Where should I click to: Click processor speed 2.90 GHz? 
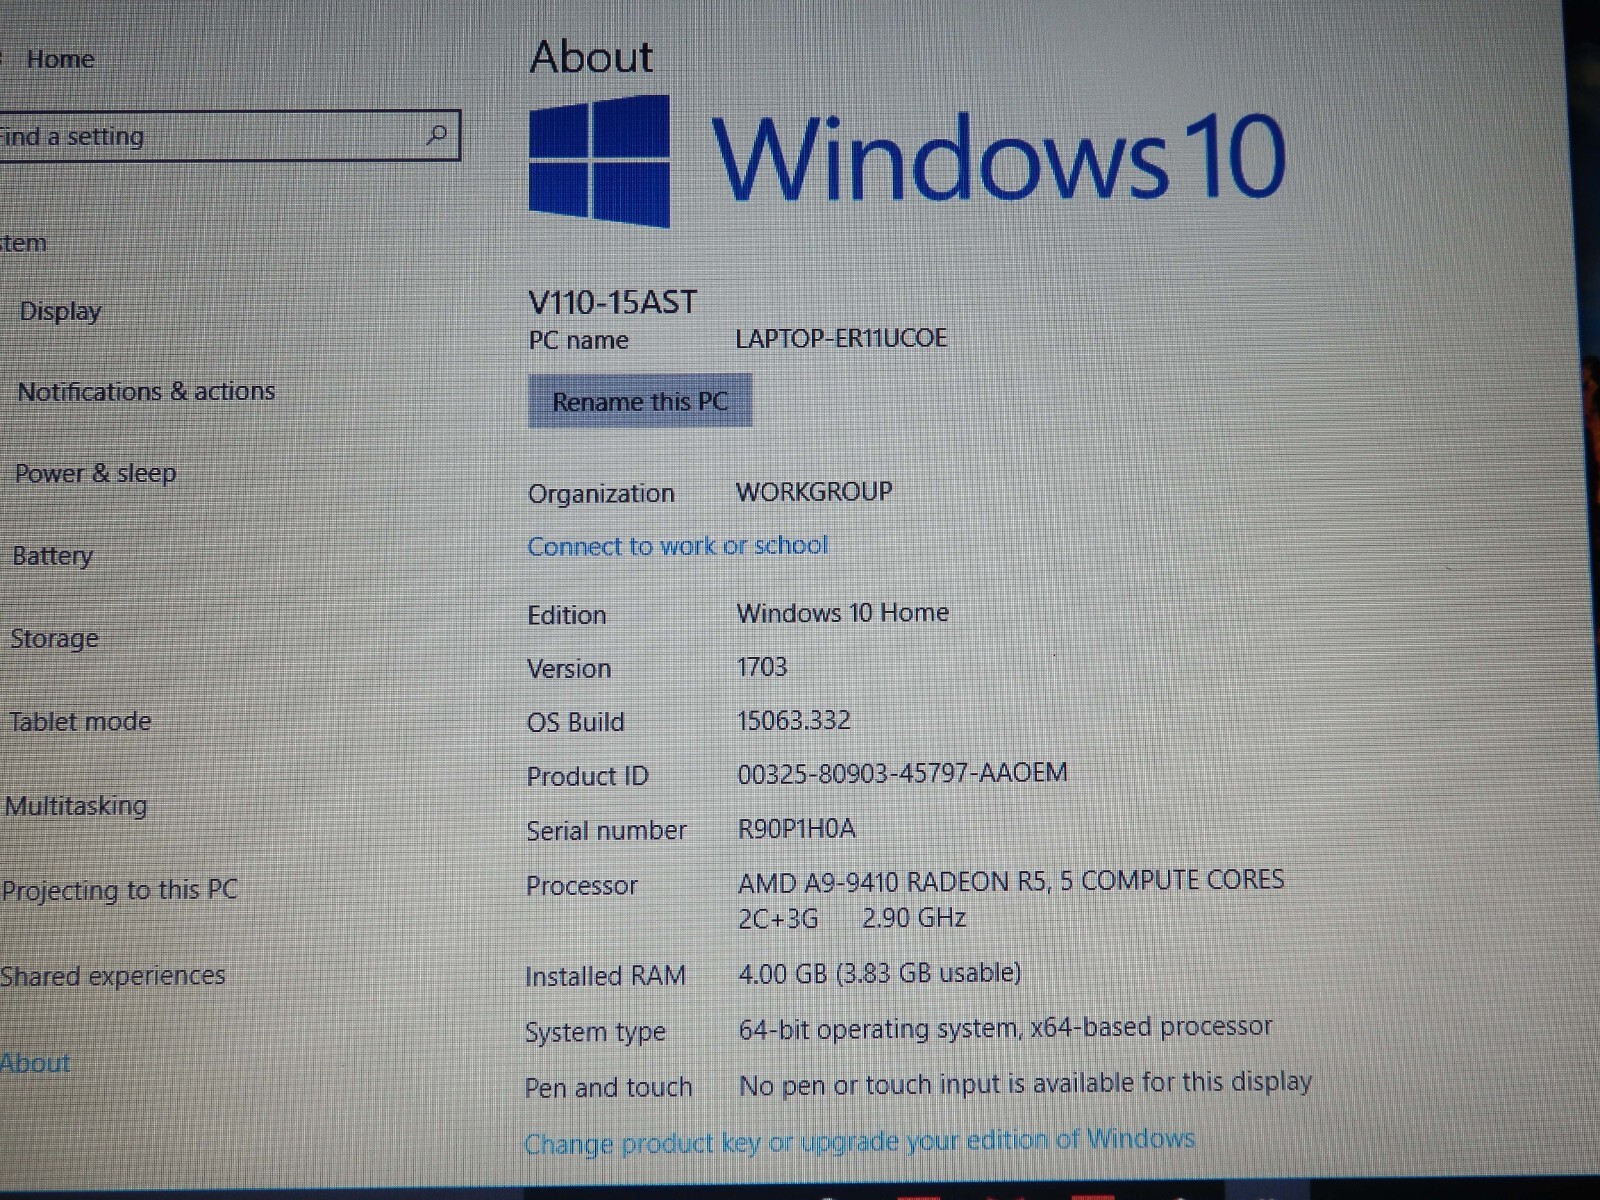coord(914,918)
